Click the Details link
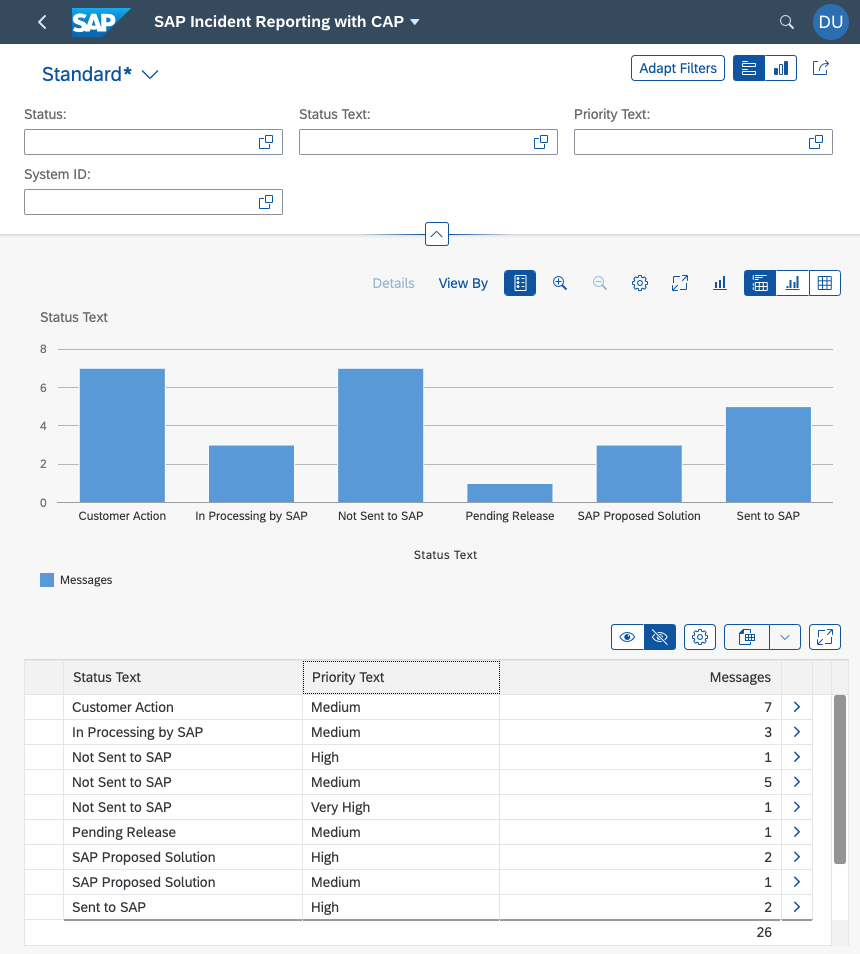860x954 pixels. tap(394, 284)
